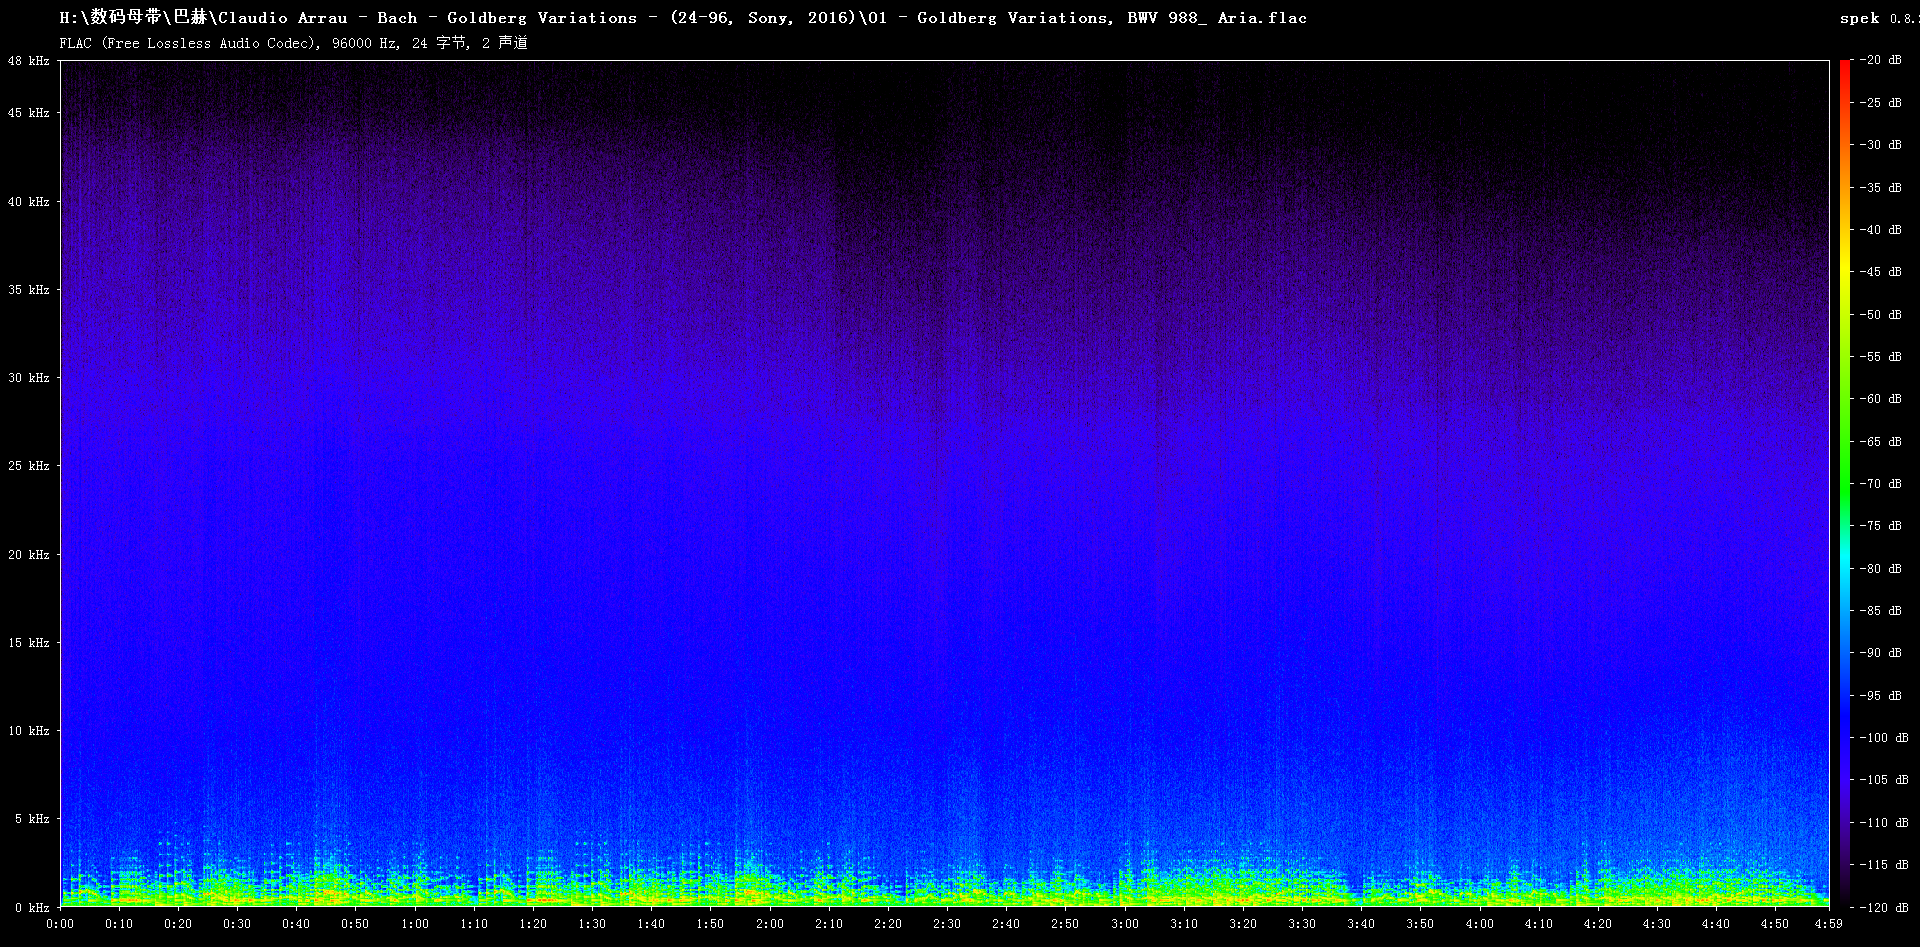Click the 5 kHz frequency label
Image resolution: width=1920 pixels, height=947 pixels.
coord(32,819)
